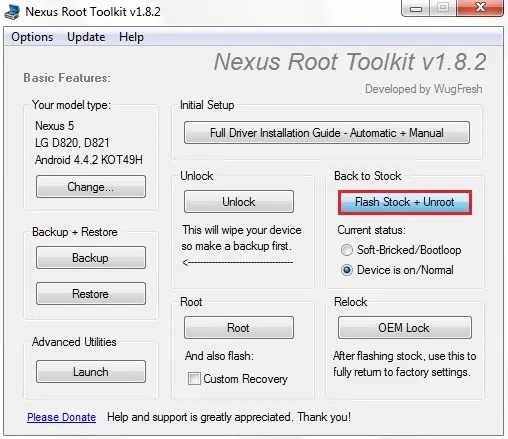Close the Nexus Root Toolkit window
508x439 pixels.
point(480,8)
